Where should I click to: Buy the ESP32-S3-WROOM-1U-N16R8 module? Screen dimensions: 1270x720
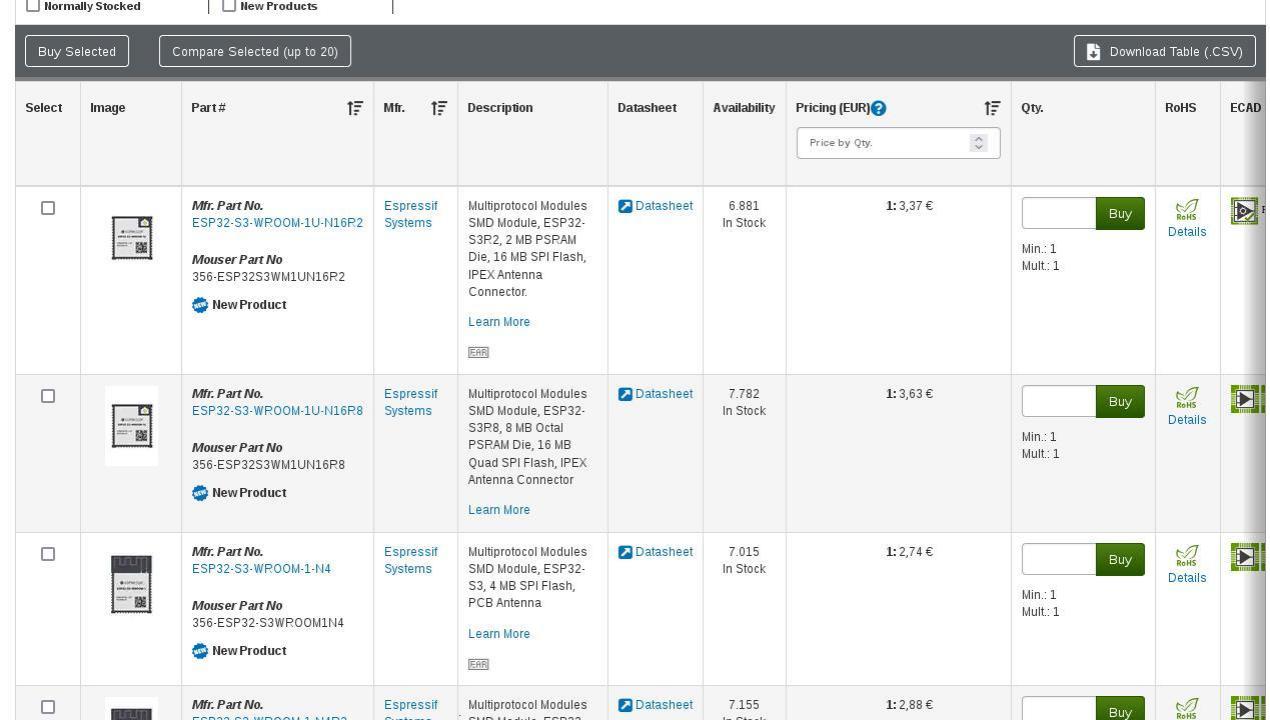(x=1120, y=401)
